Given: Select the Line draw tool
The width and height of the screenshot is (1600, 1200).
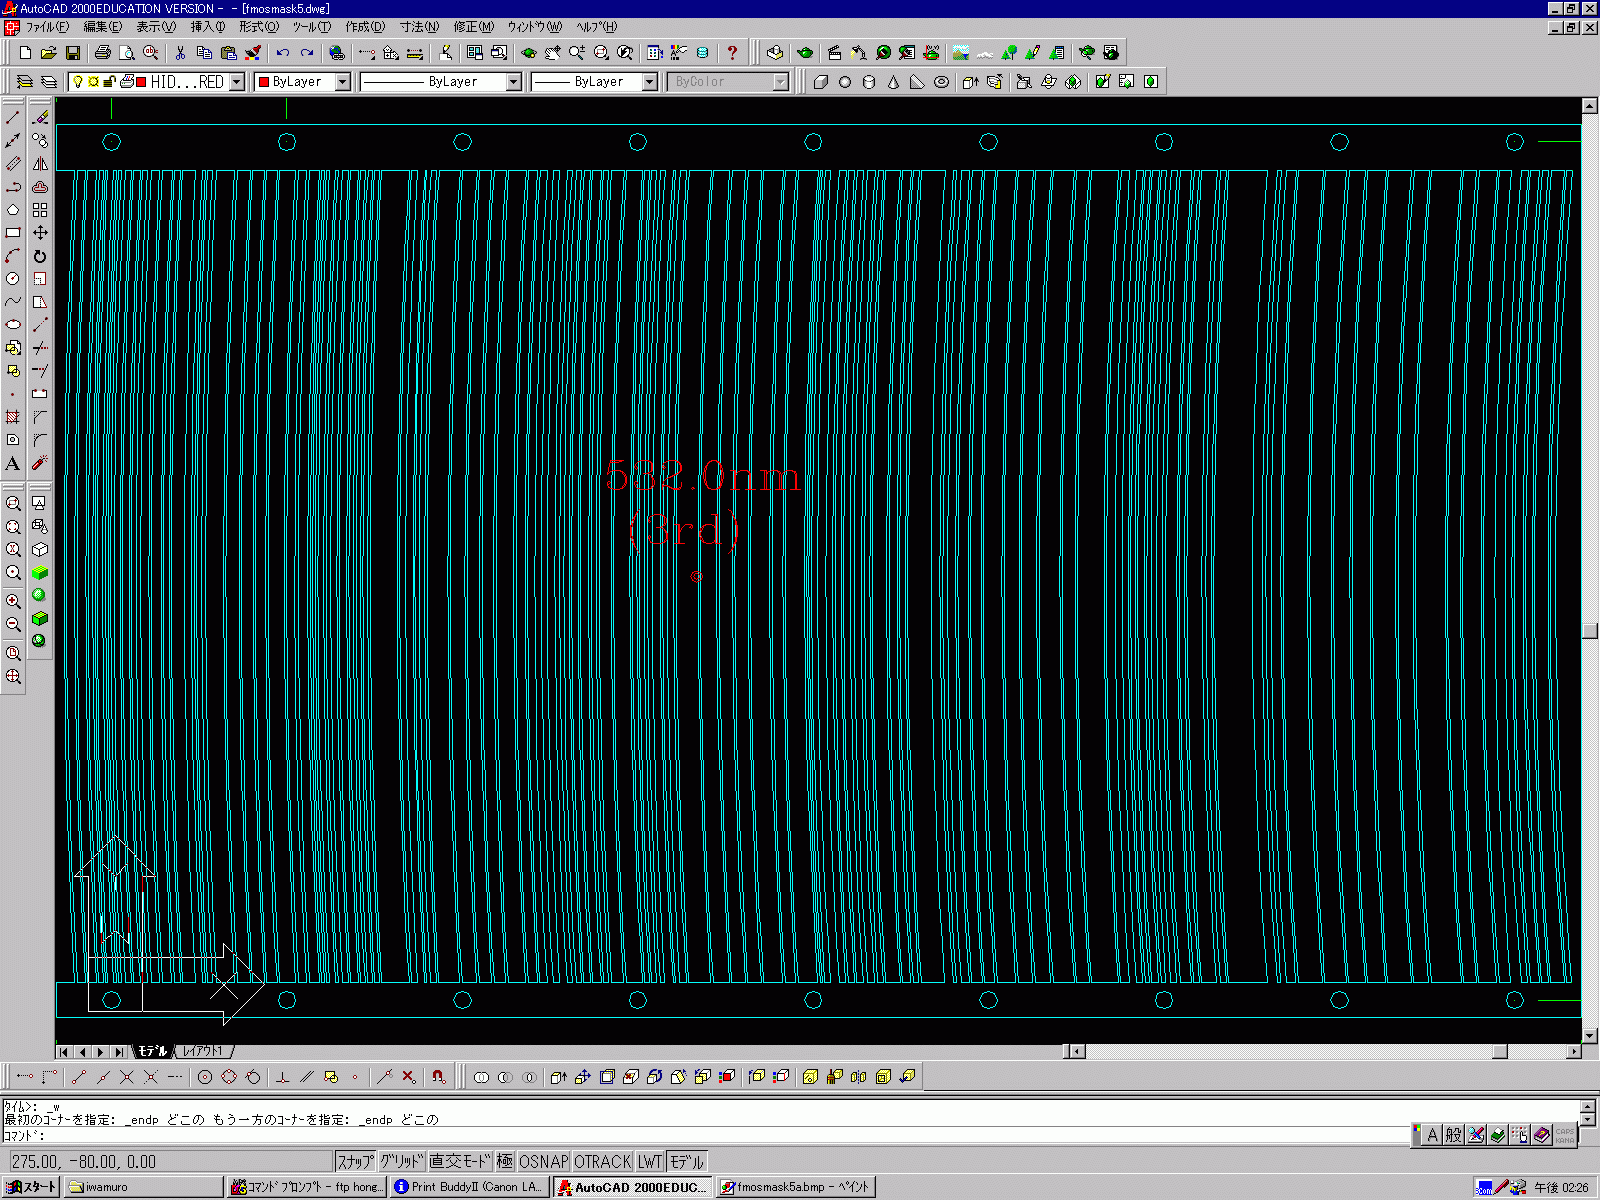Looking at the screenshot, I should 13,118.
